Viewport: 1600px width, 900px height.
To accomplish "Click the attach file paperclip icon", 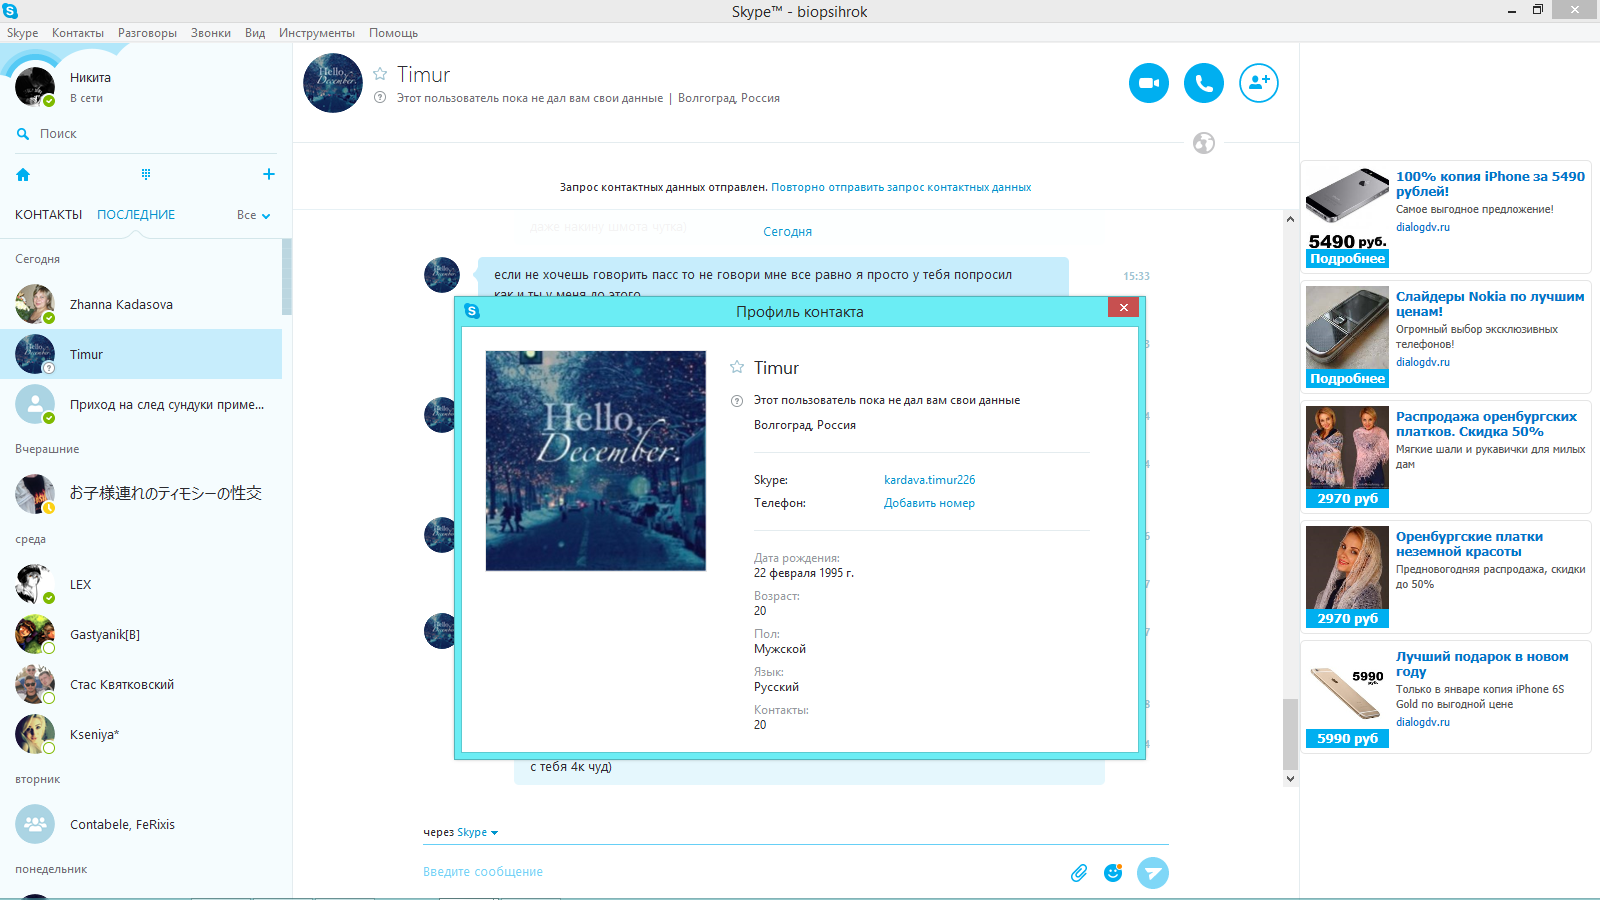I will [1079, 873].
